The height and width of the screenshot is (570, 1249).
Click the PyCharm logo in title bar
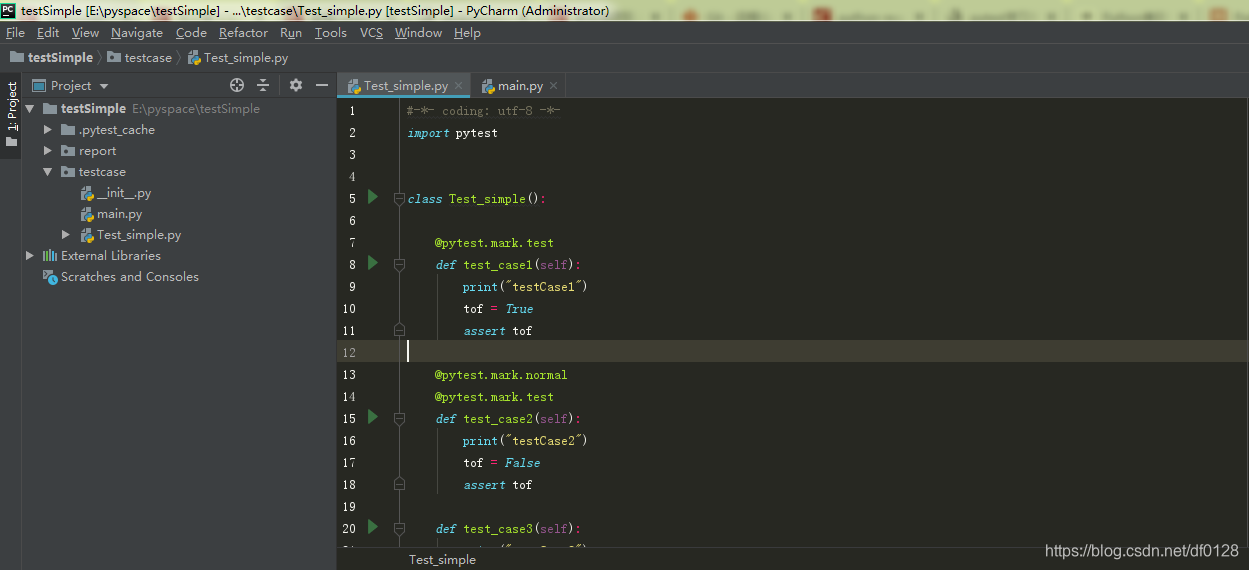pyautogui.click(x=8, y=10)
